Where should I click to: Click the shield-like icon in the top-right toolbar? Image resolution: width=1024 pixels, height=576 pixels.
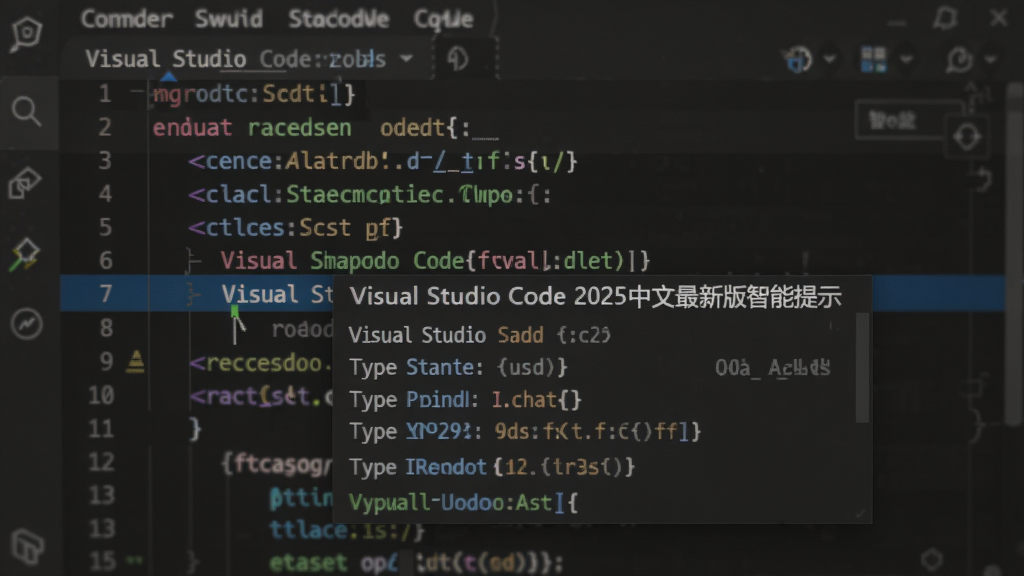click(798, 59)
